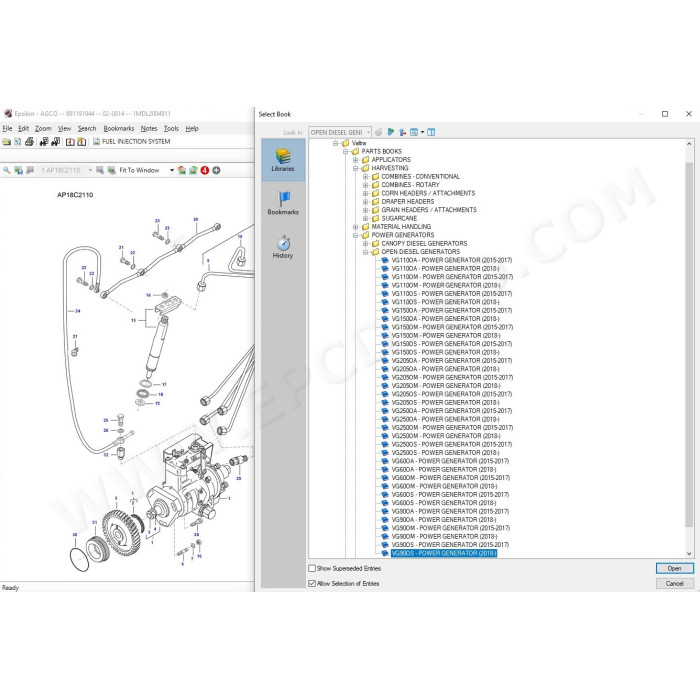Select VG1500S - POWER GENERATOR (2018-)
The height and width of the screenshot is (700, 700).
click(x=445, y=352)
